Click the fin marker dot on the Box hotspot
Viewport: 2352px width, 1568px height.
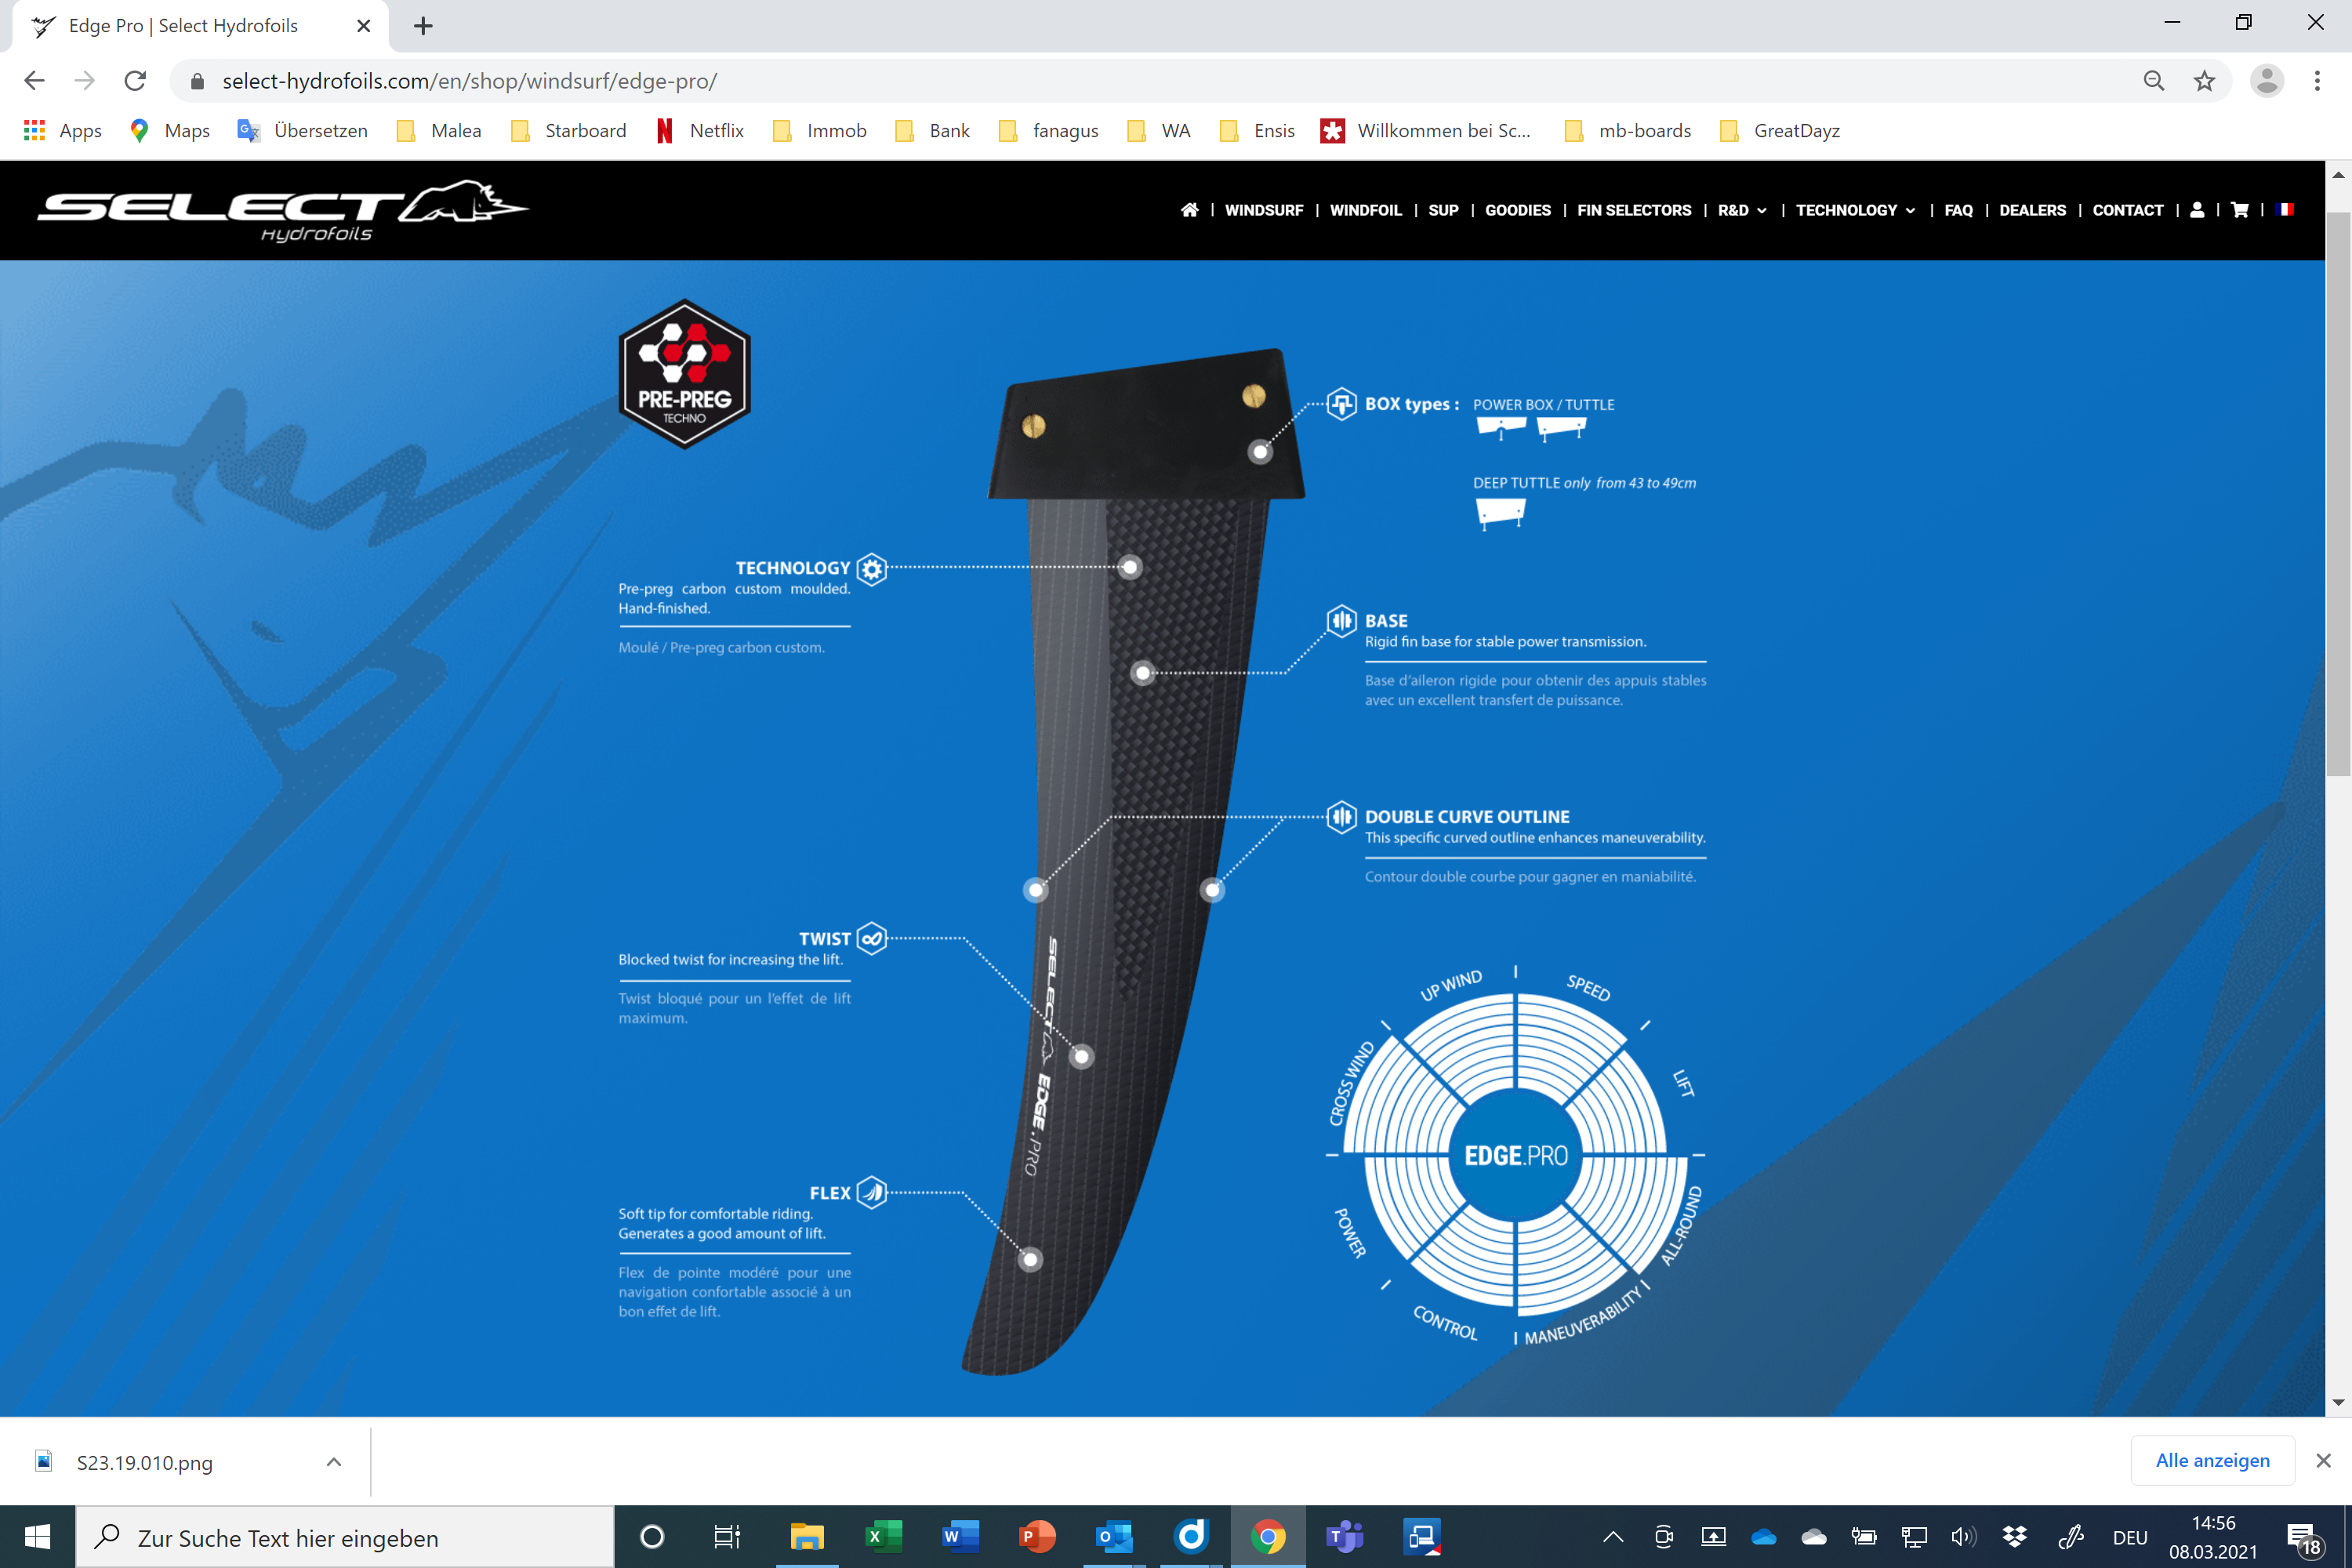pos(1260,452)
